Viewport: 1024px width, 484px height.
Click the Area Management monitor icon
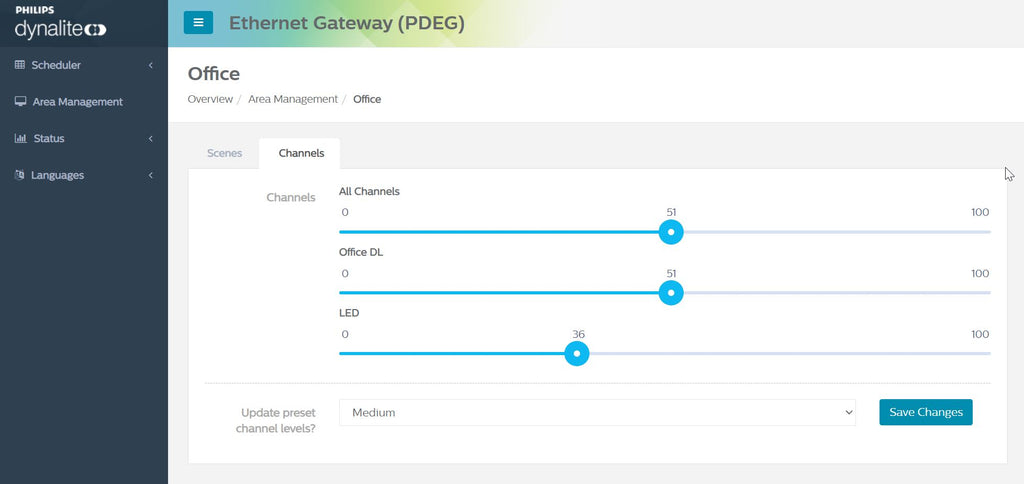point(21,102)
